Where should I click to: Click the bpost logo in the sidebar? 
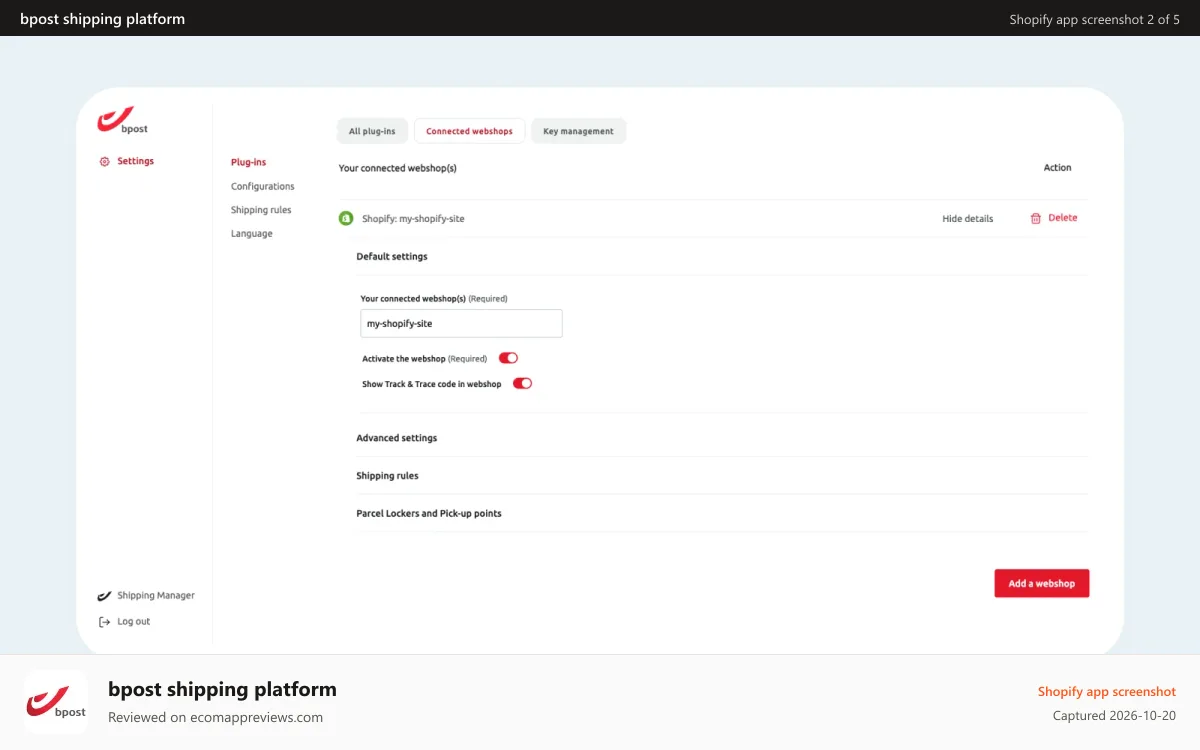pos(123,121)
